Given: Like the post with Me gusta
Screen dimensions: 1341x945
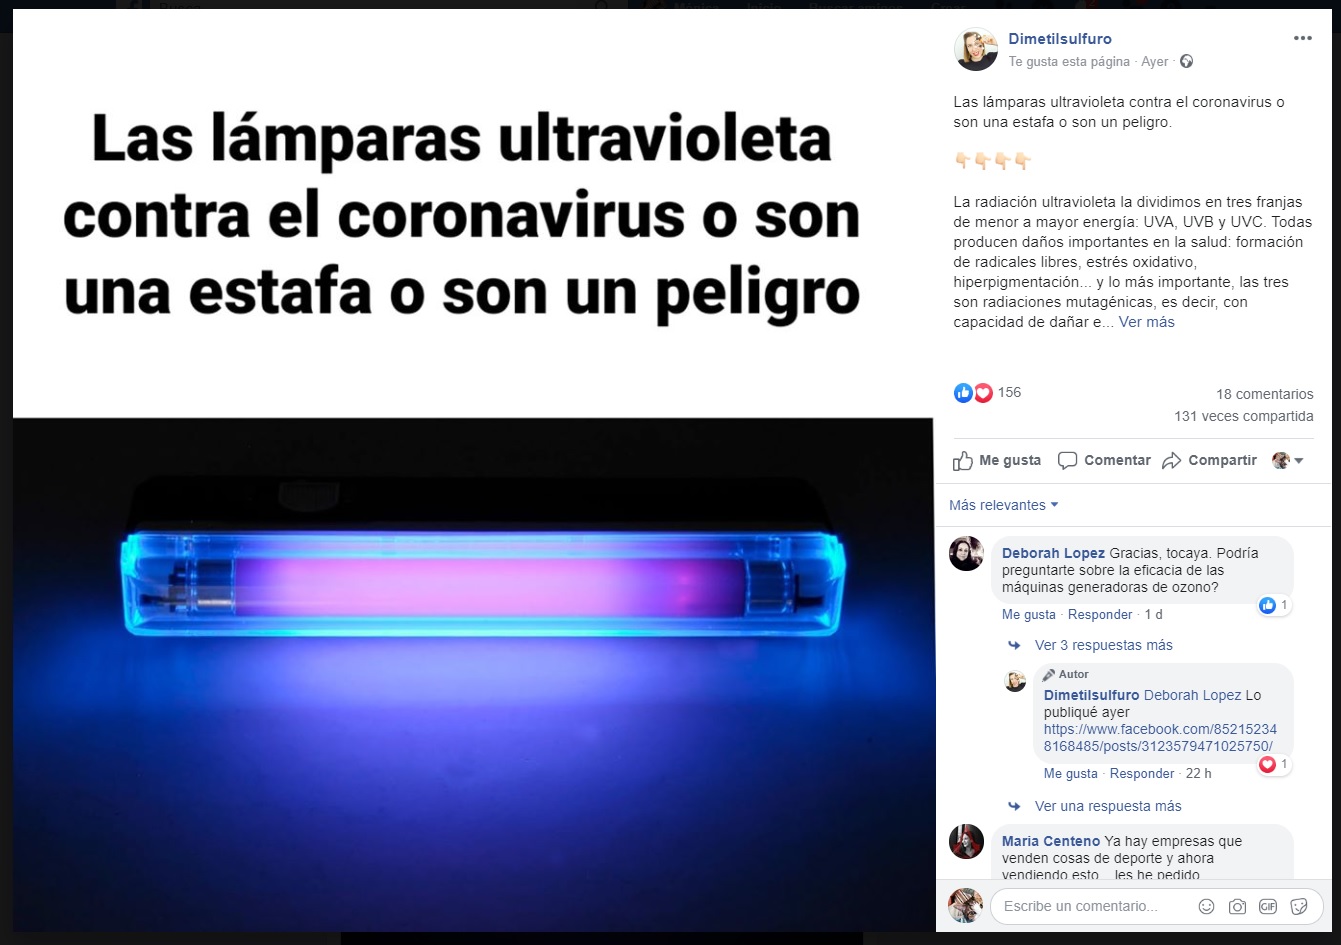Looking at the screenshot, I should [x=997, y=461].
